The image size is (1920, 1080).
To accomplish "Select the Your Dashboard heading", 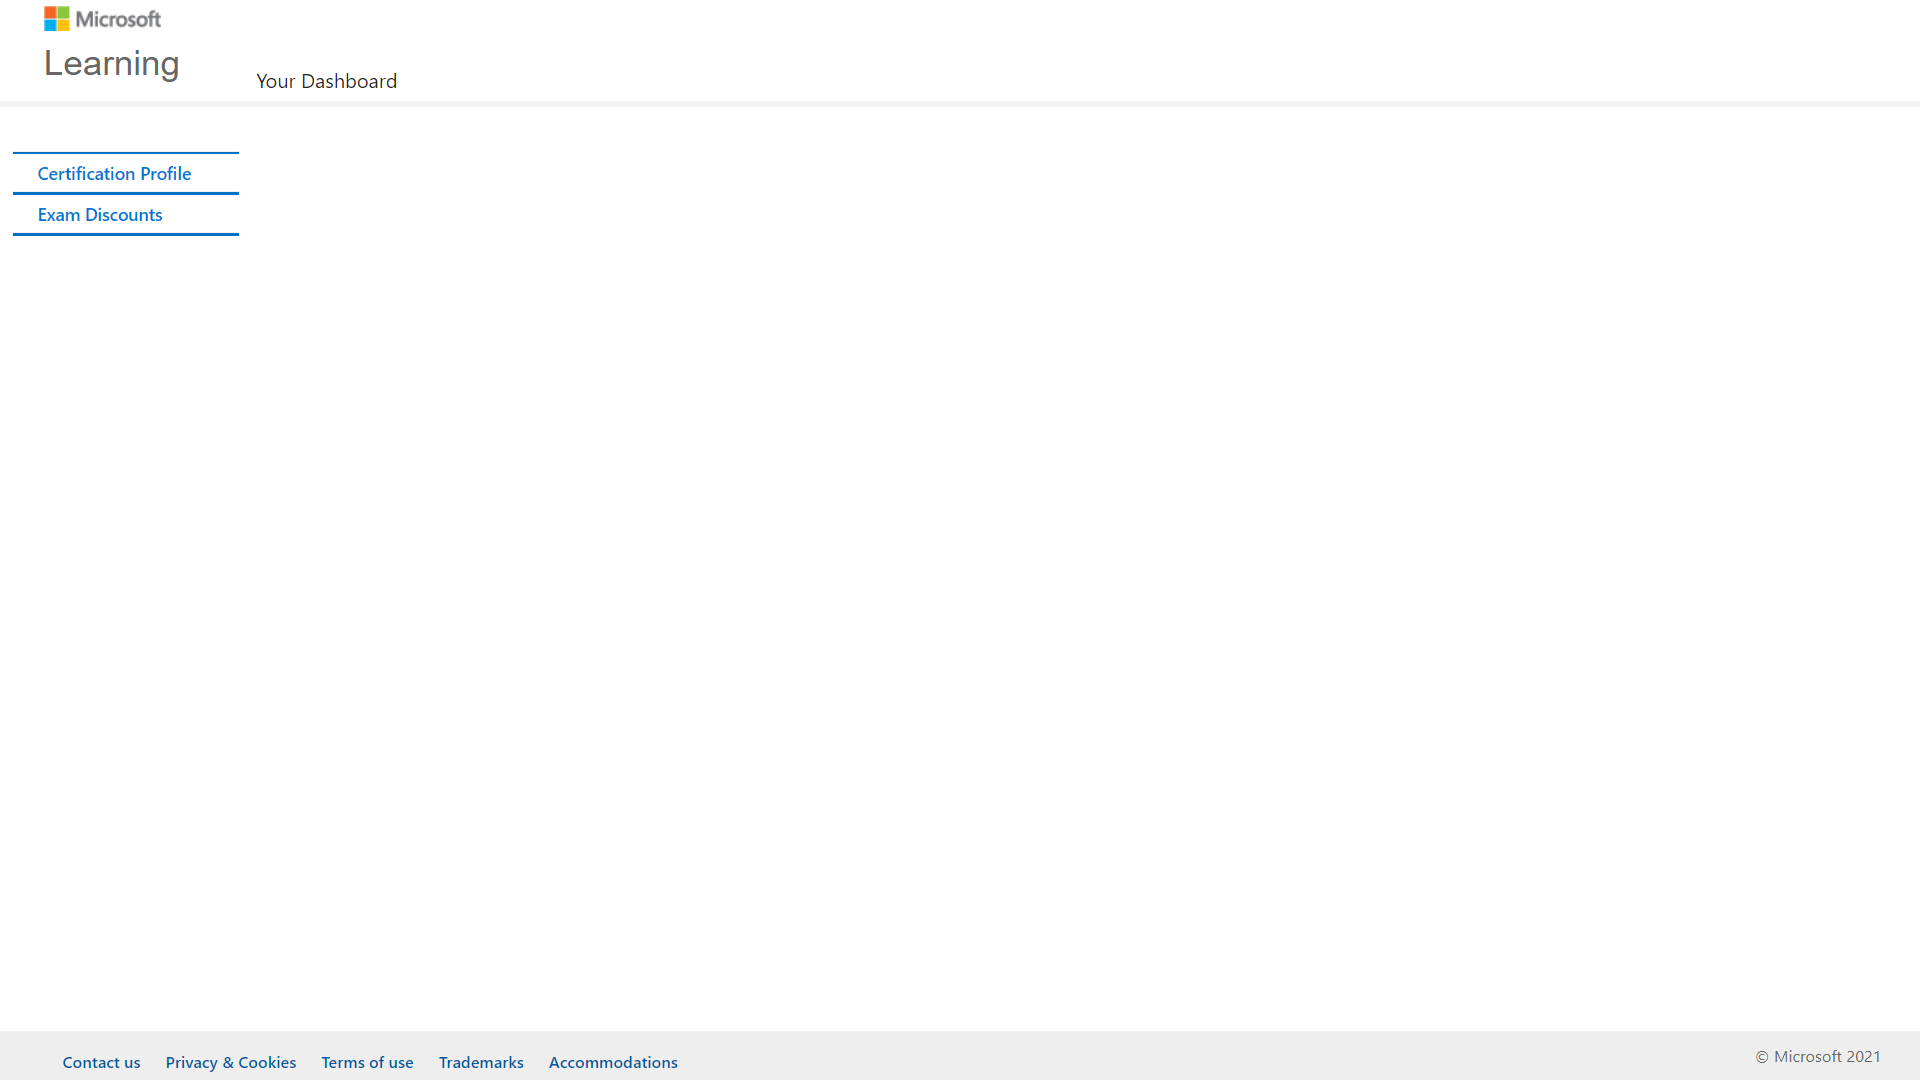I will [326, 81].
